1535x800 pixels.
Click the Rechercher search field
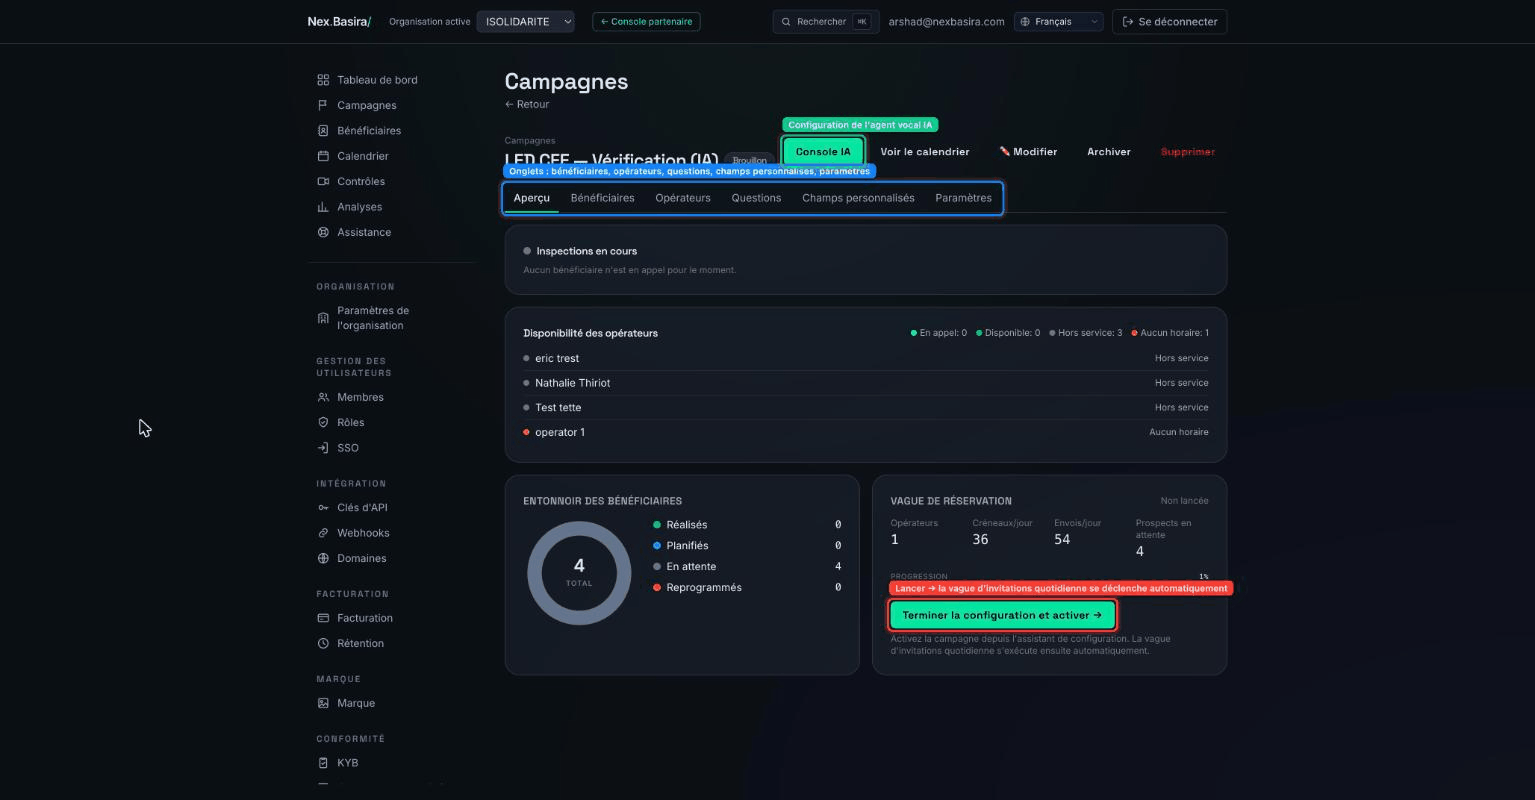tap(826, 21)
